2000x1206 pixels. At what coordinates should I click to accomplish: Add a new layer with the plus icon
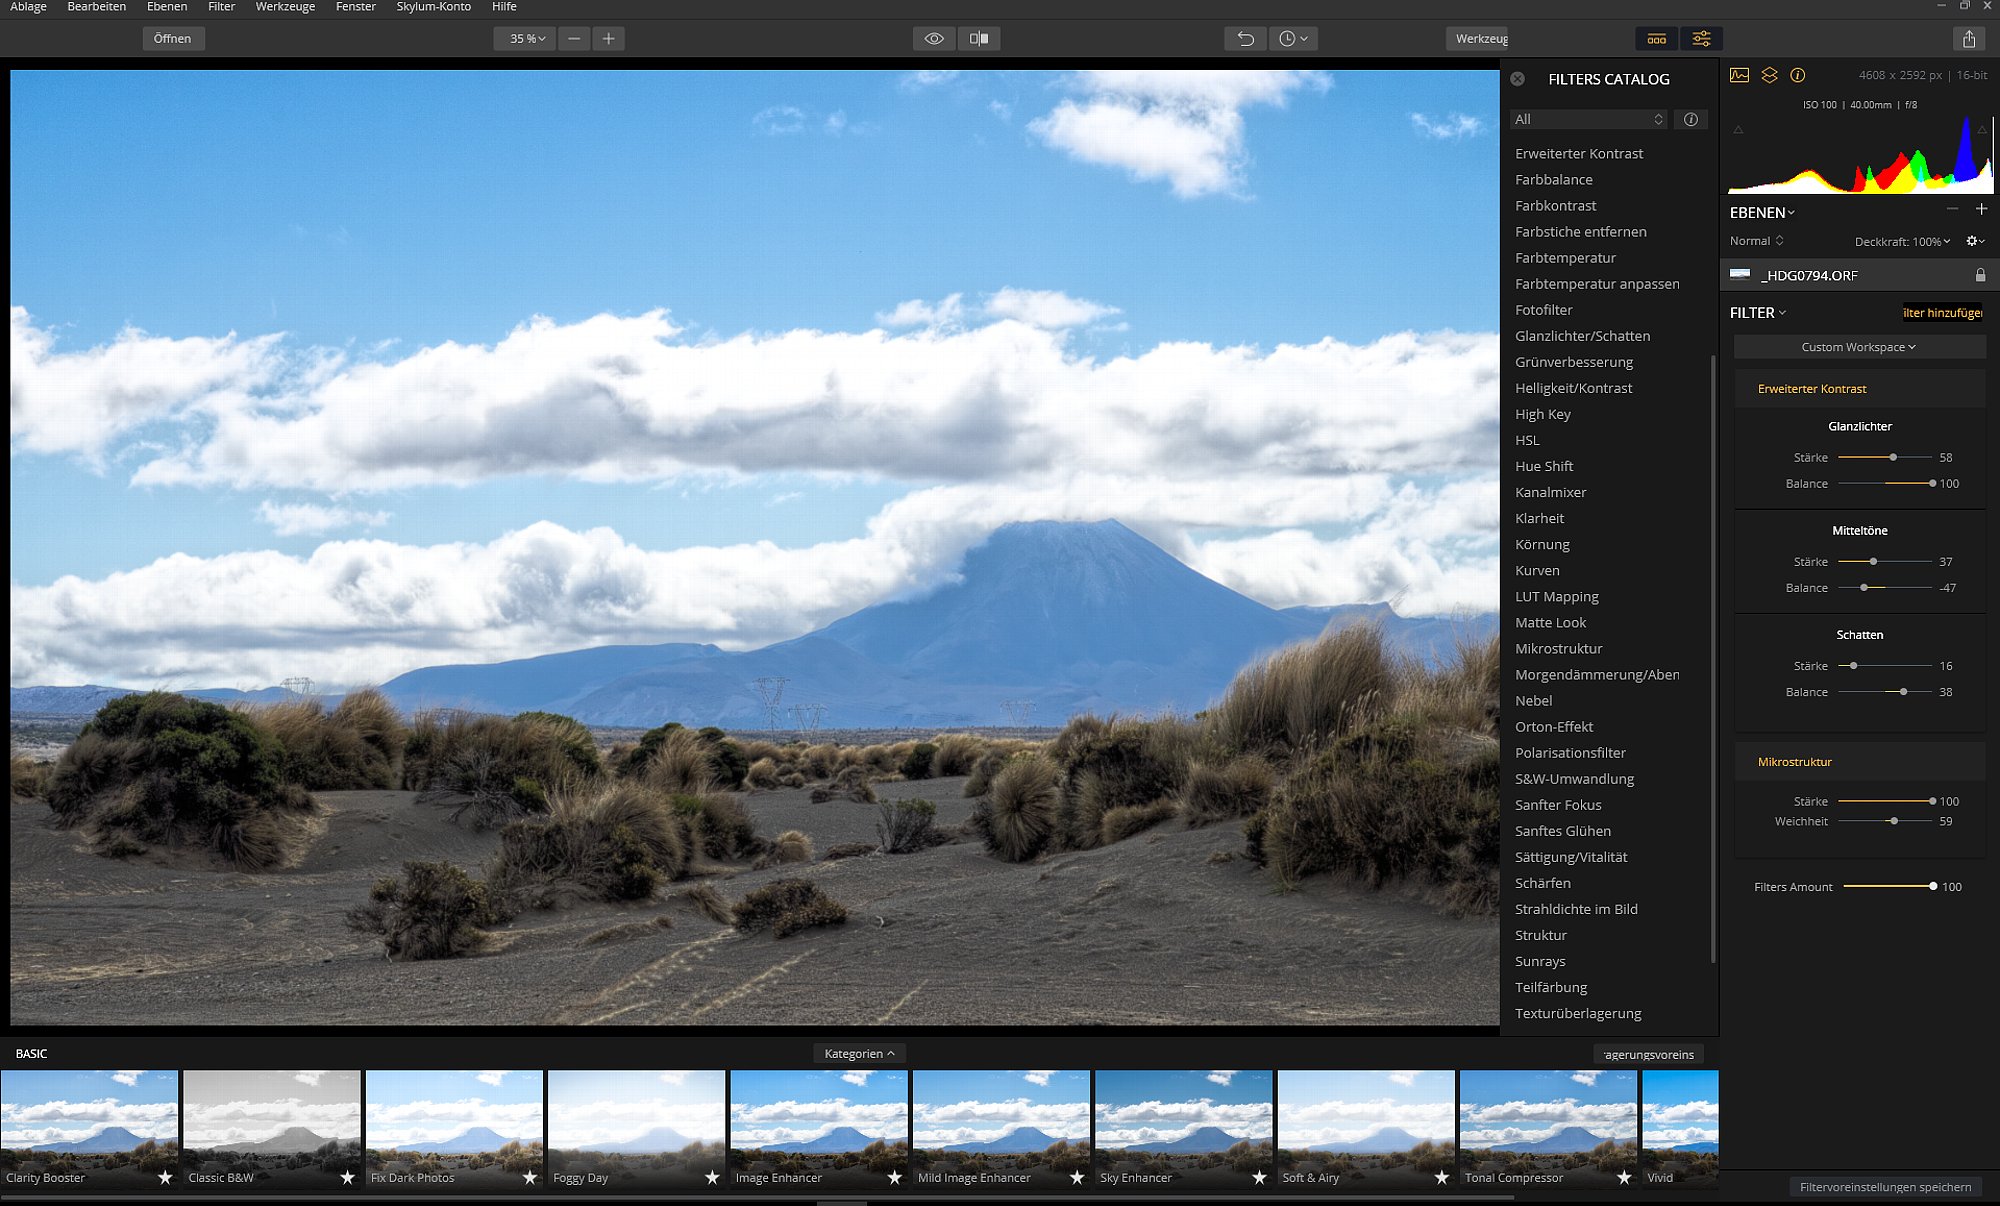click(x=1981, y=209)
